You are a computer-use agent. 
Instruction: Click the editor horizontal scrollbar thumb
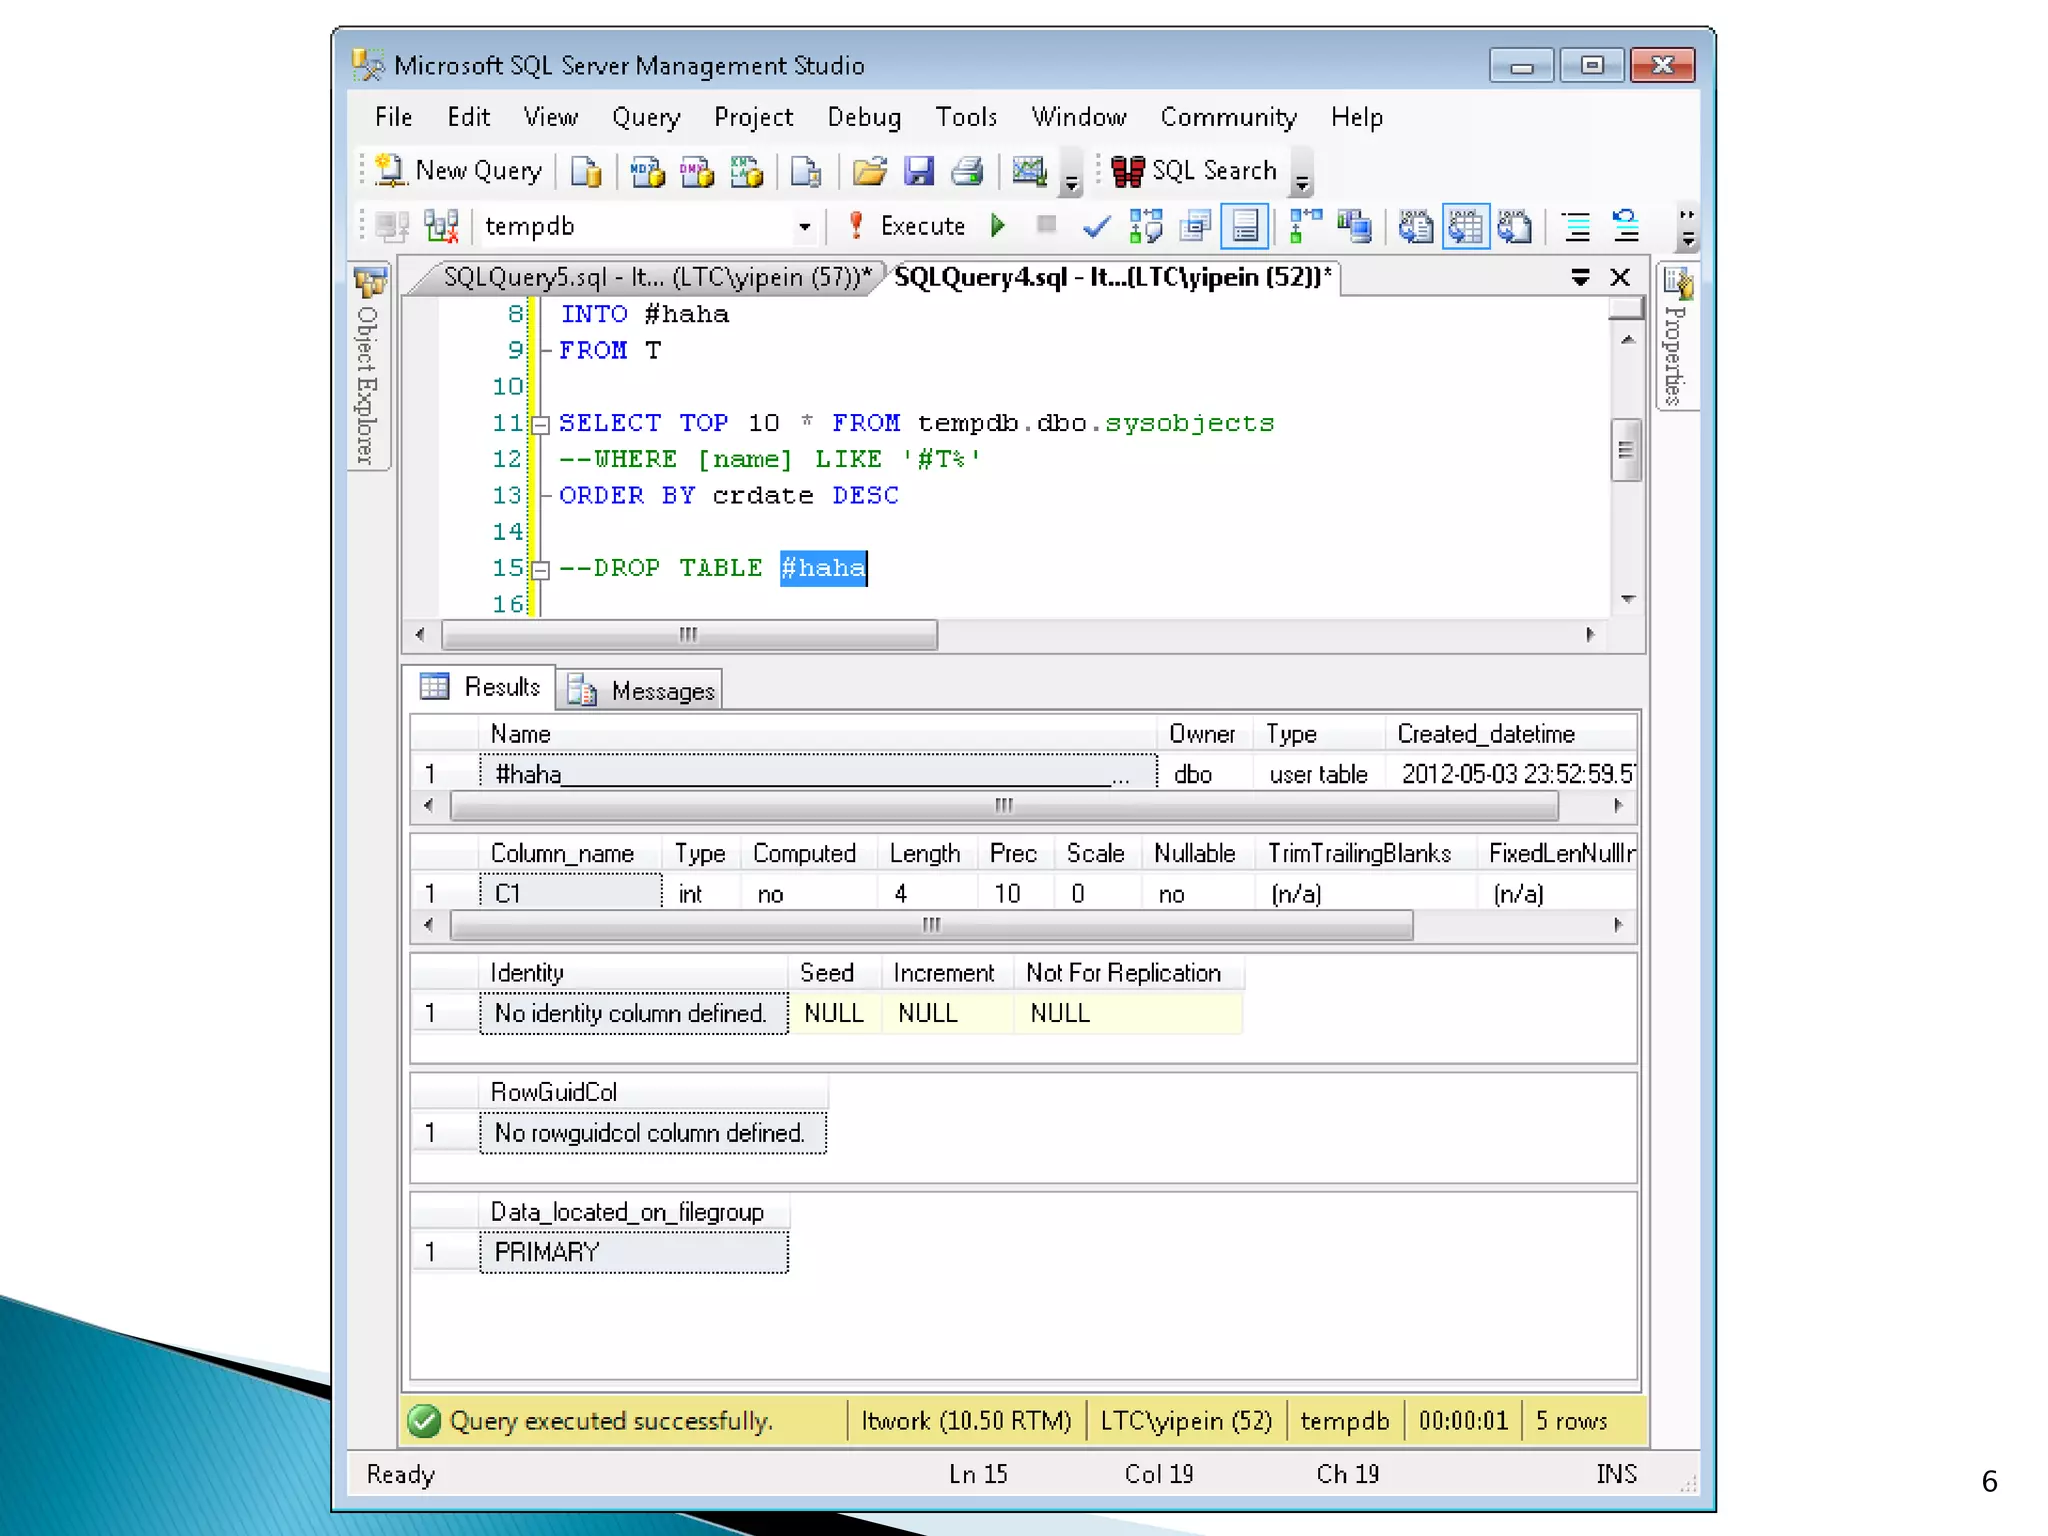click(688, 635)
